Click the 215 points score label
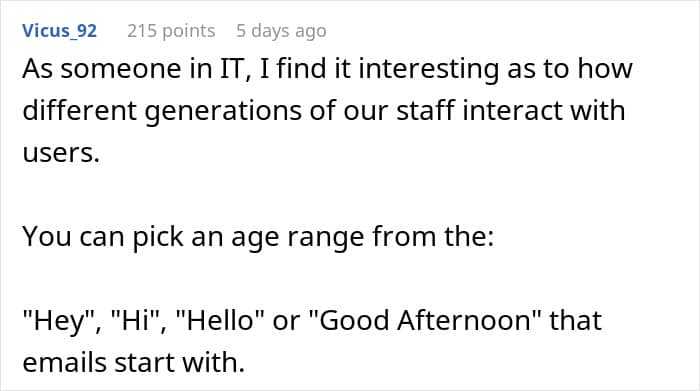This screenshot has height=391, width=700. (x=171, y=31)
